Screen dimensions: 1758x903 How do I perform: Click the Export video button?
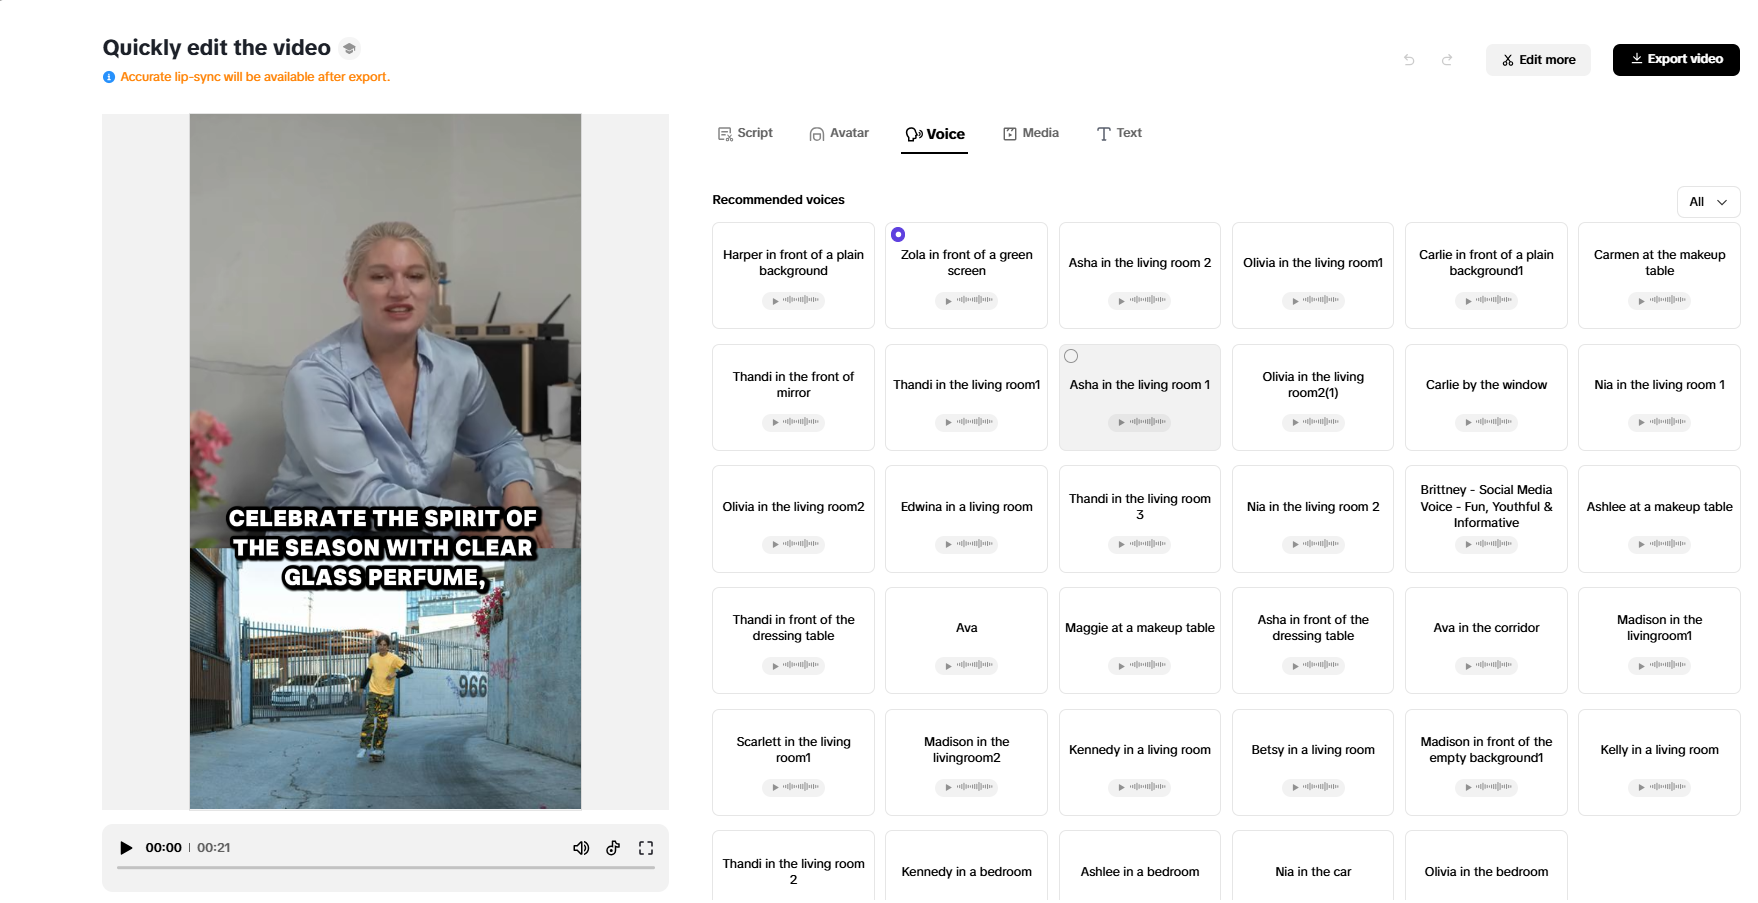(x=1676, y=59)
